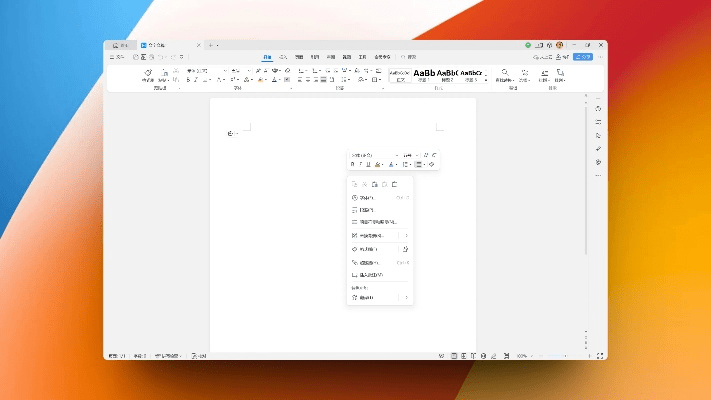
Task: Toggle Italic in the floating mini toolbar
Action: [x=360, y=164]
